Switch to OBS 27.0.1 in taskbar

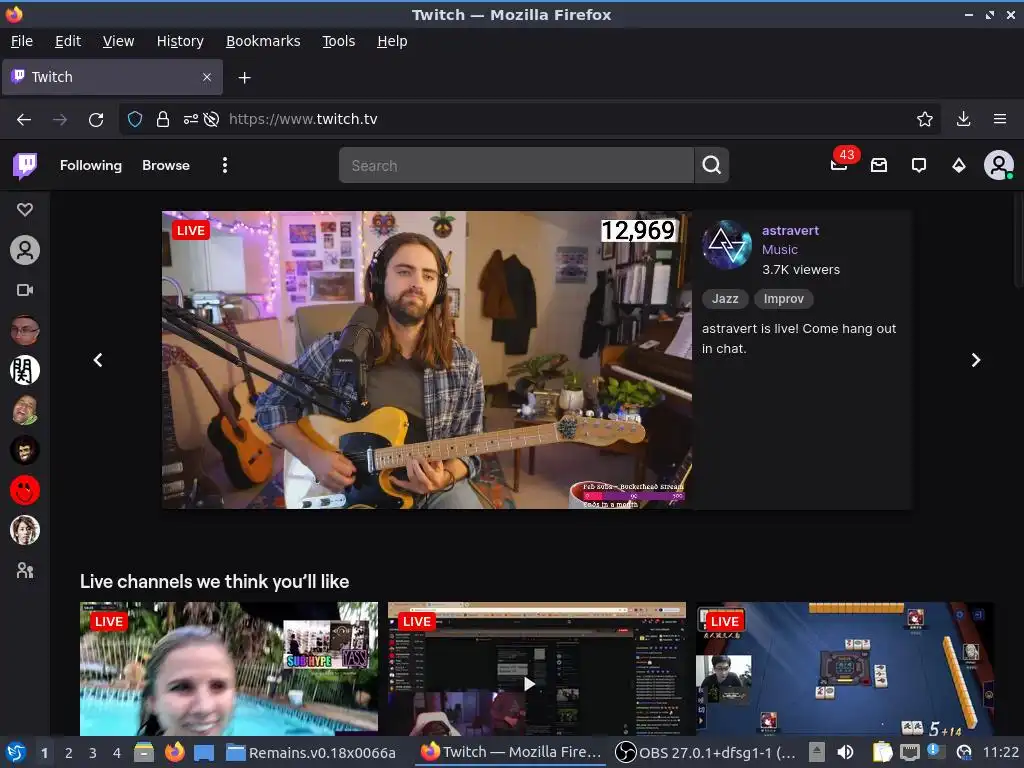706,753
